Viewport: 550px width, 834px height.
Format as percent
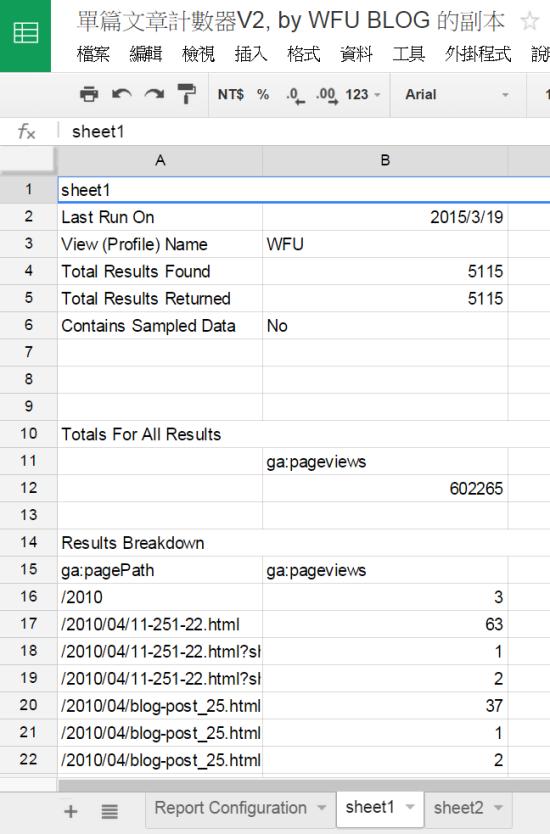[x=263, y=95]
